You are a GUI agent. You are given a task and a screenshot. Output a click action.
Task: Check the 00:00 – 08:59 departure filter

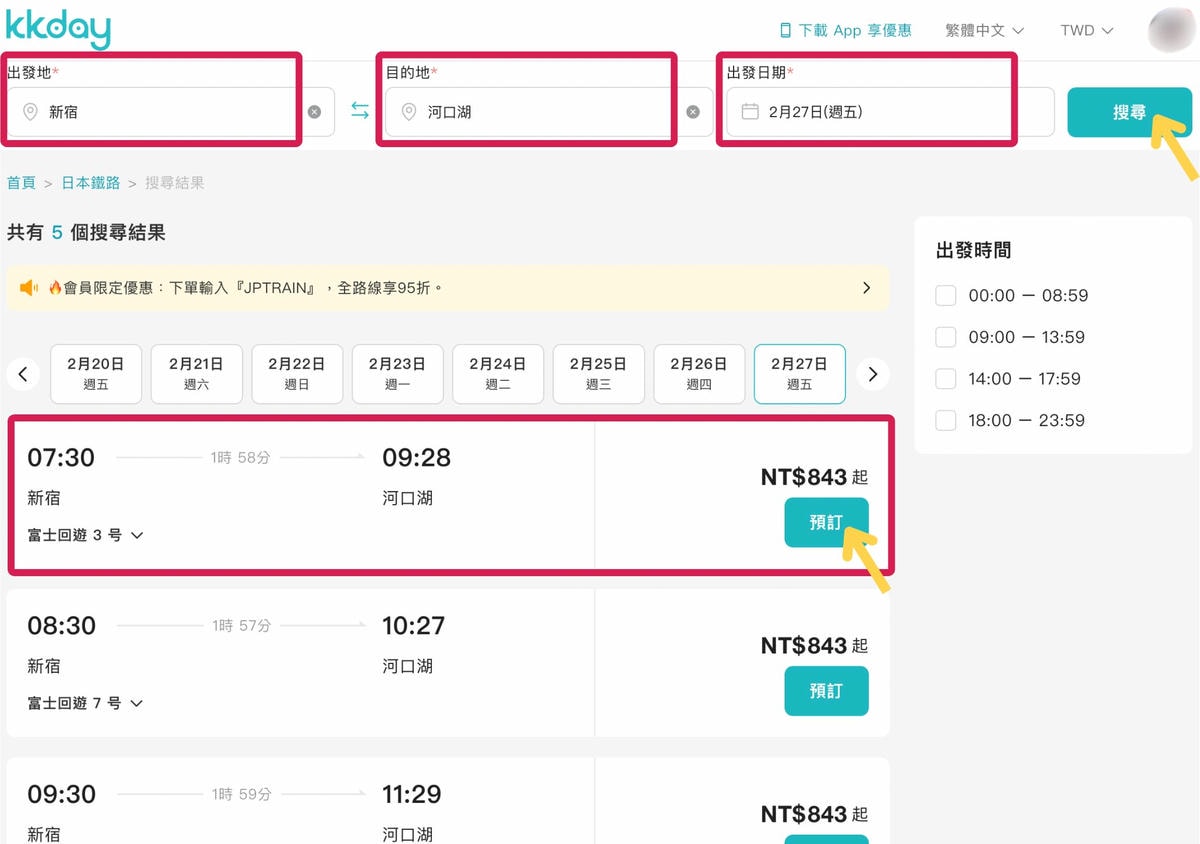946,295
